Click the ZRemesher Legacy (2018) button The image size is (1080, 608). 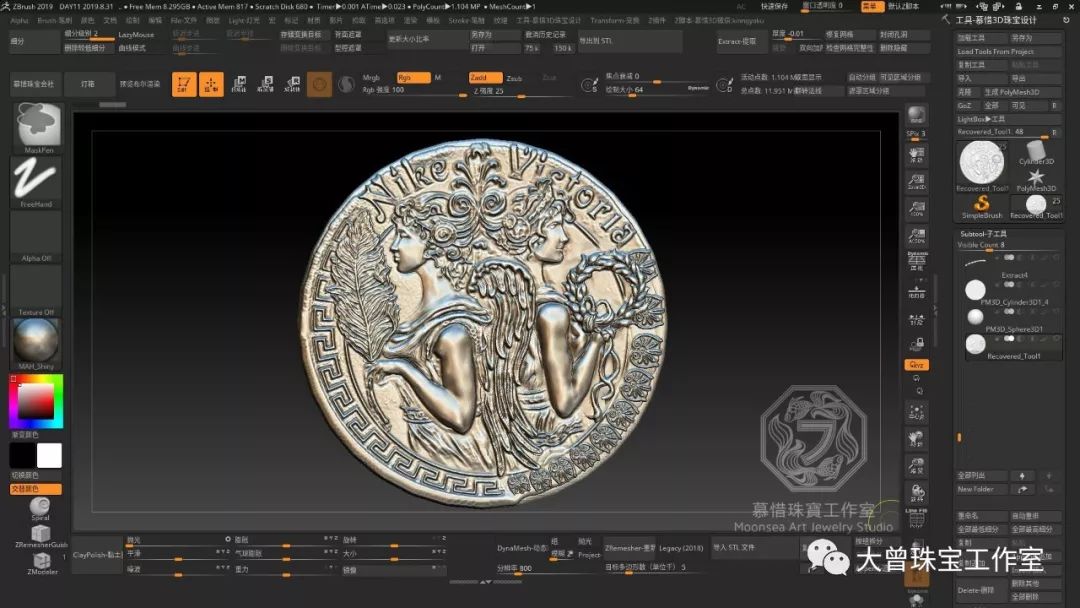click(x=681, y=548)
